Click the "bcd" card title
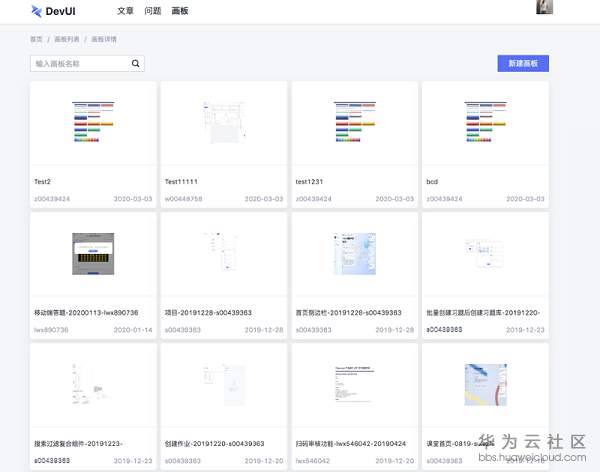 (432, 181)
